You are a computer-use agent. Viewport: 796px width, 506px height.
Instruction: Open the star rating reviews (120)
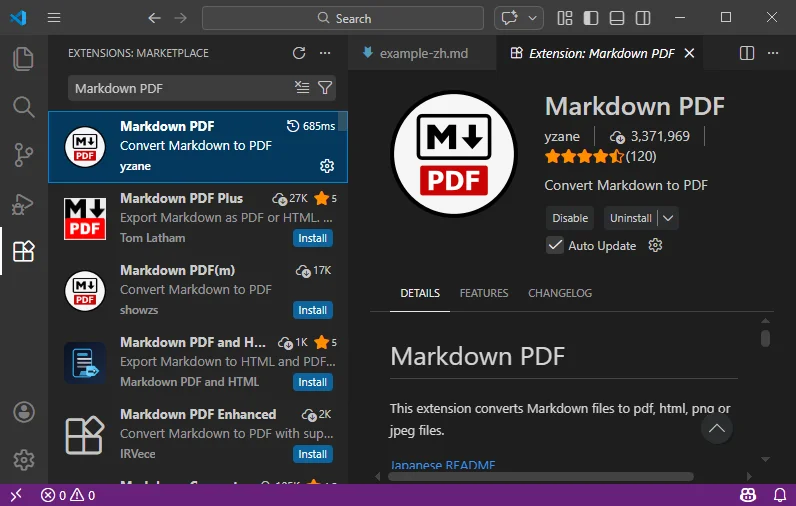click(x=601, y=156)
